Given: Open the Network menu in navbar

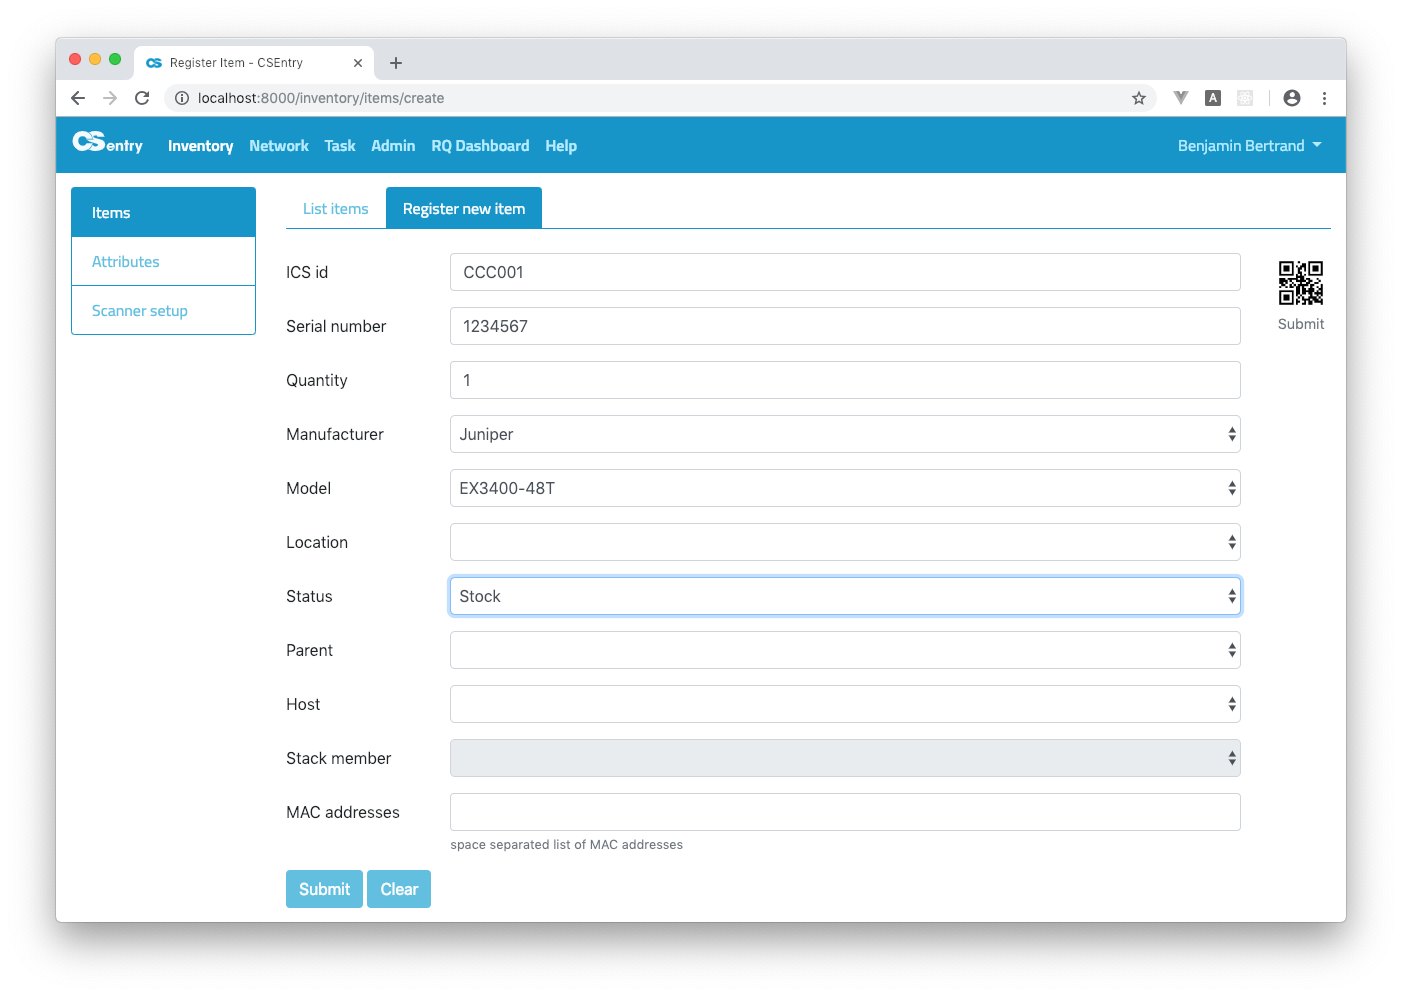Looking at the screenshot, I should tap(279, 146).
